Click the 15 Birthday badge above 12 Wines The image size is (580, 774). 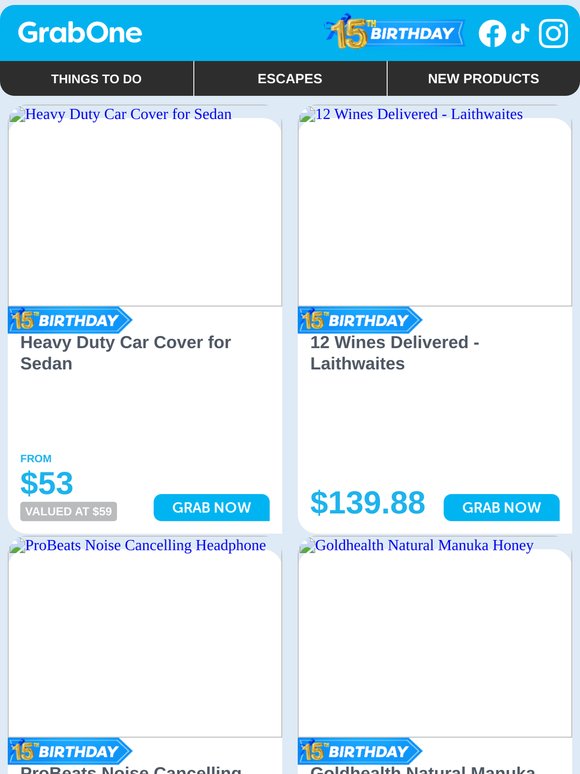[360, 320]
